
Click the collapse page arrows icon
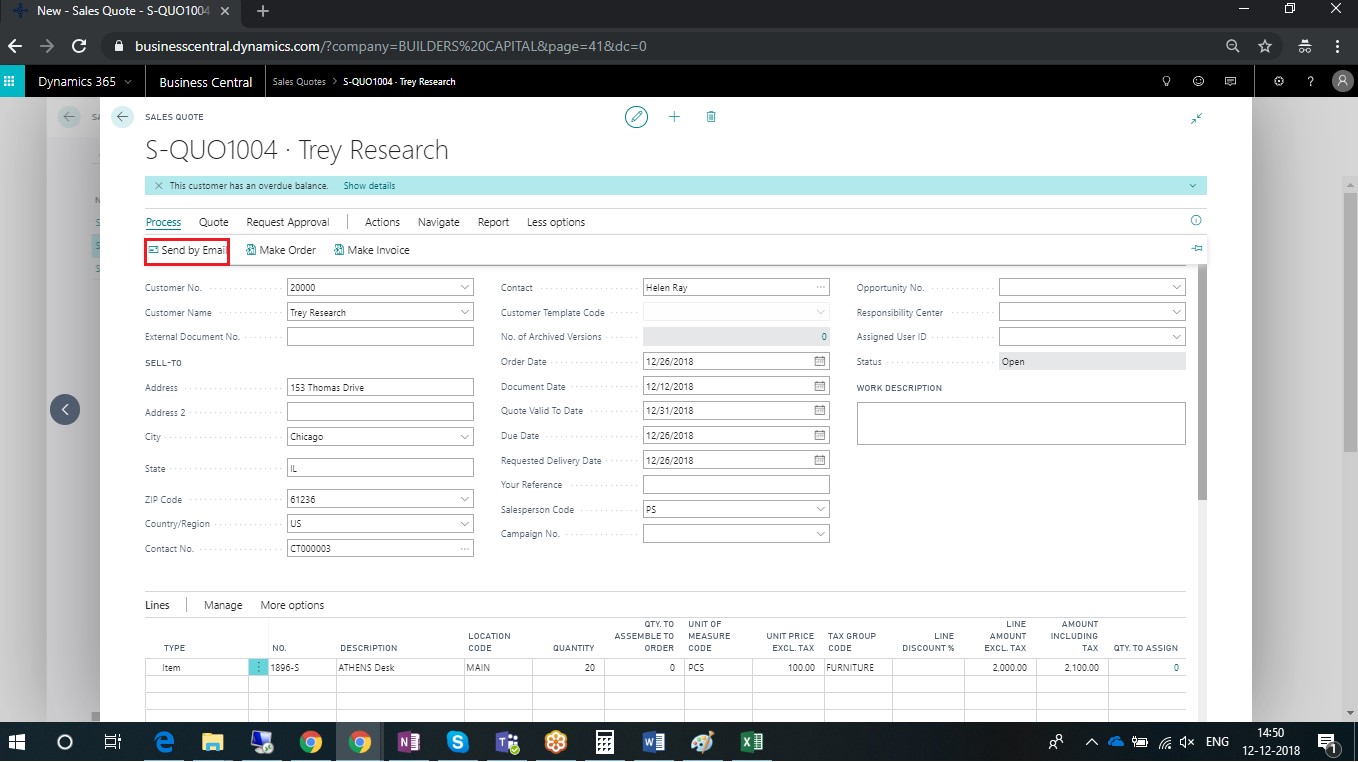tap(1196, 118)
